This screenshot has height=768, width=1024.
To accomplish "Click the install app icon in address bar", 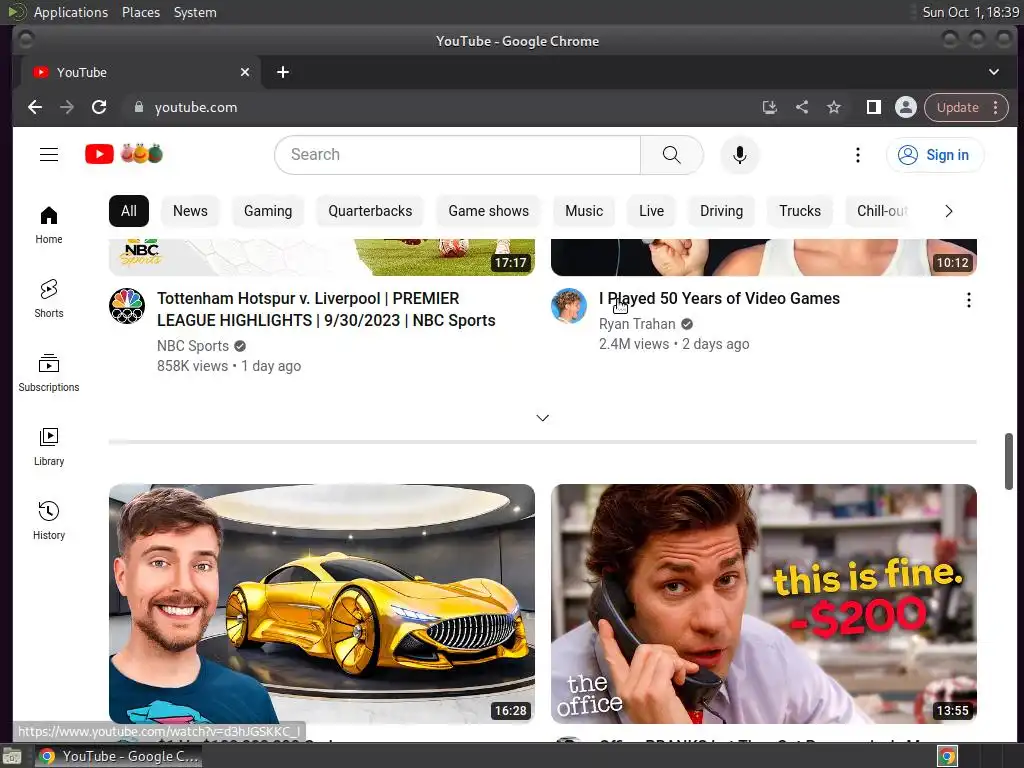I will (x=769, y=107).
